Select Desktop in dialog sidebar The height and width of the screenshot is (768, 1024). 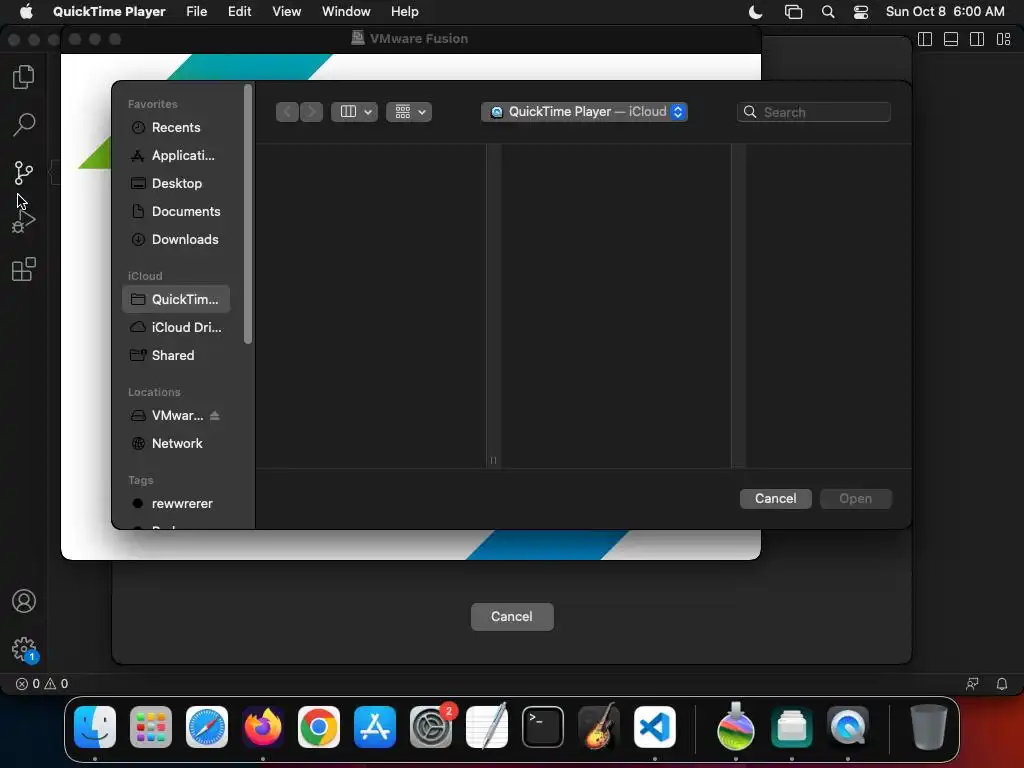tap(176, 184)
